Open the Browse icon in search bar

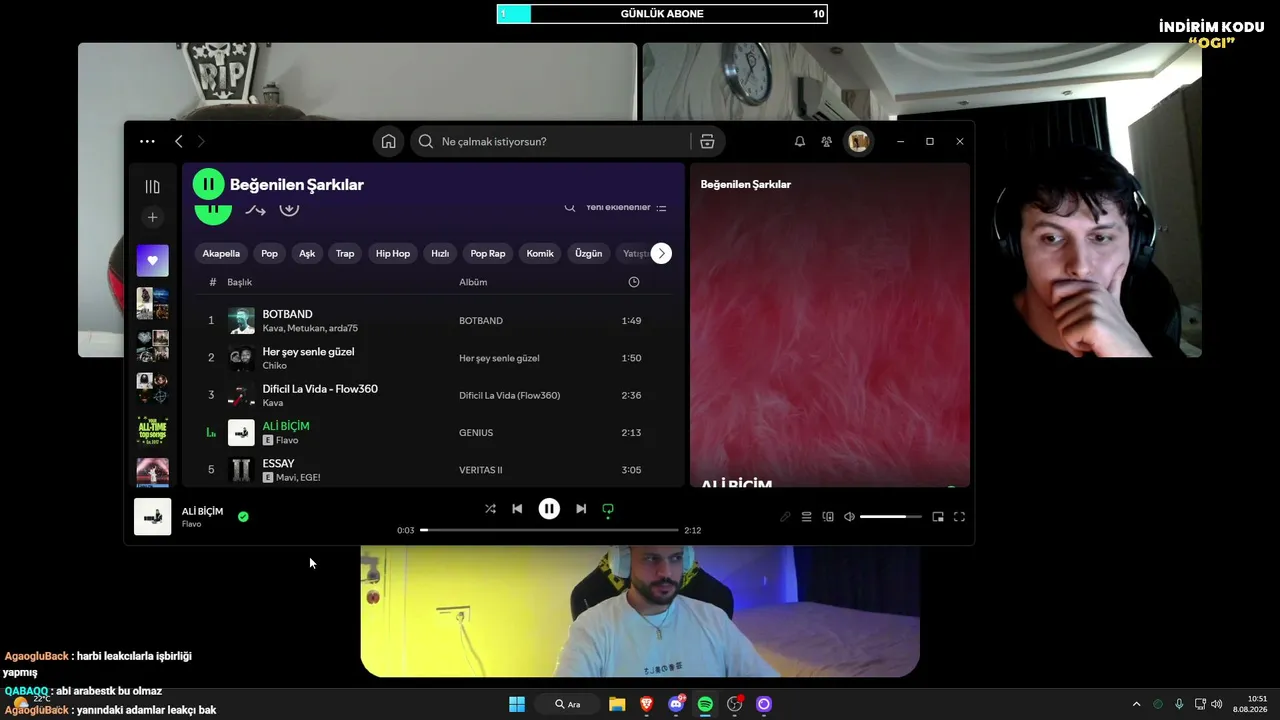pos(707,141)
